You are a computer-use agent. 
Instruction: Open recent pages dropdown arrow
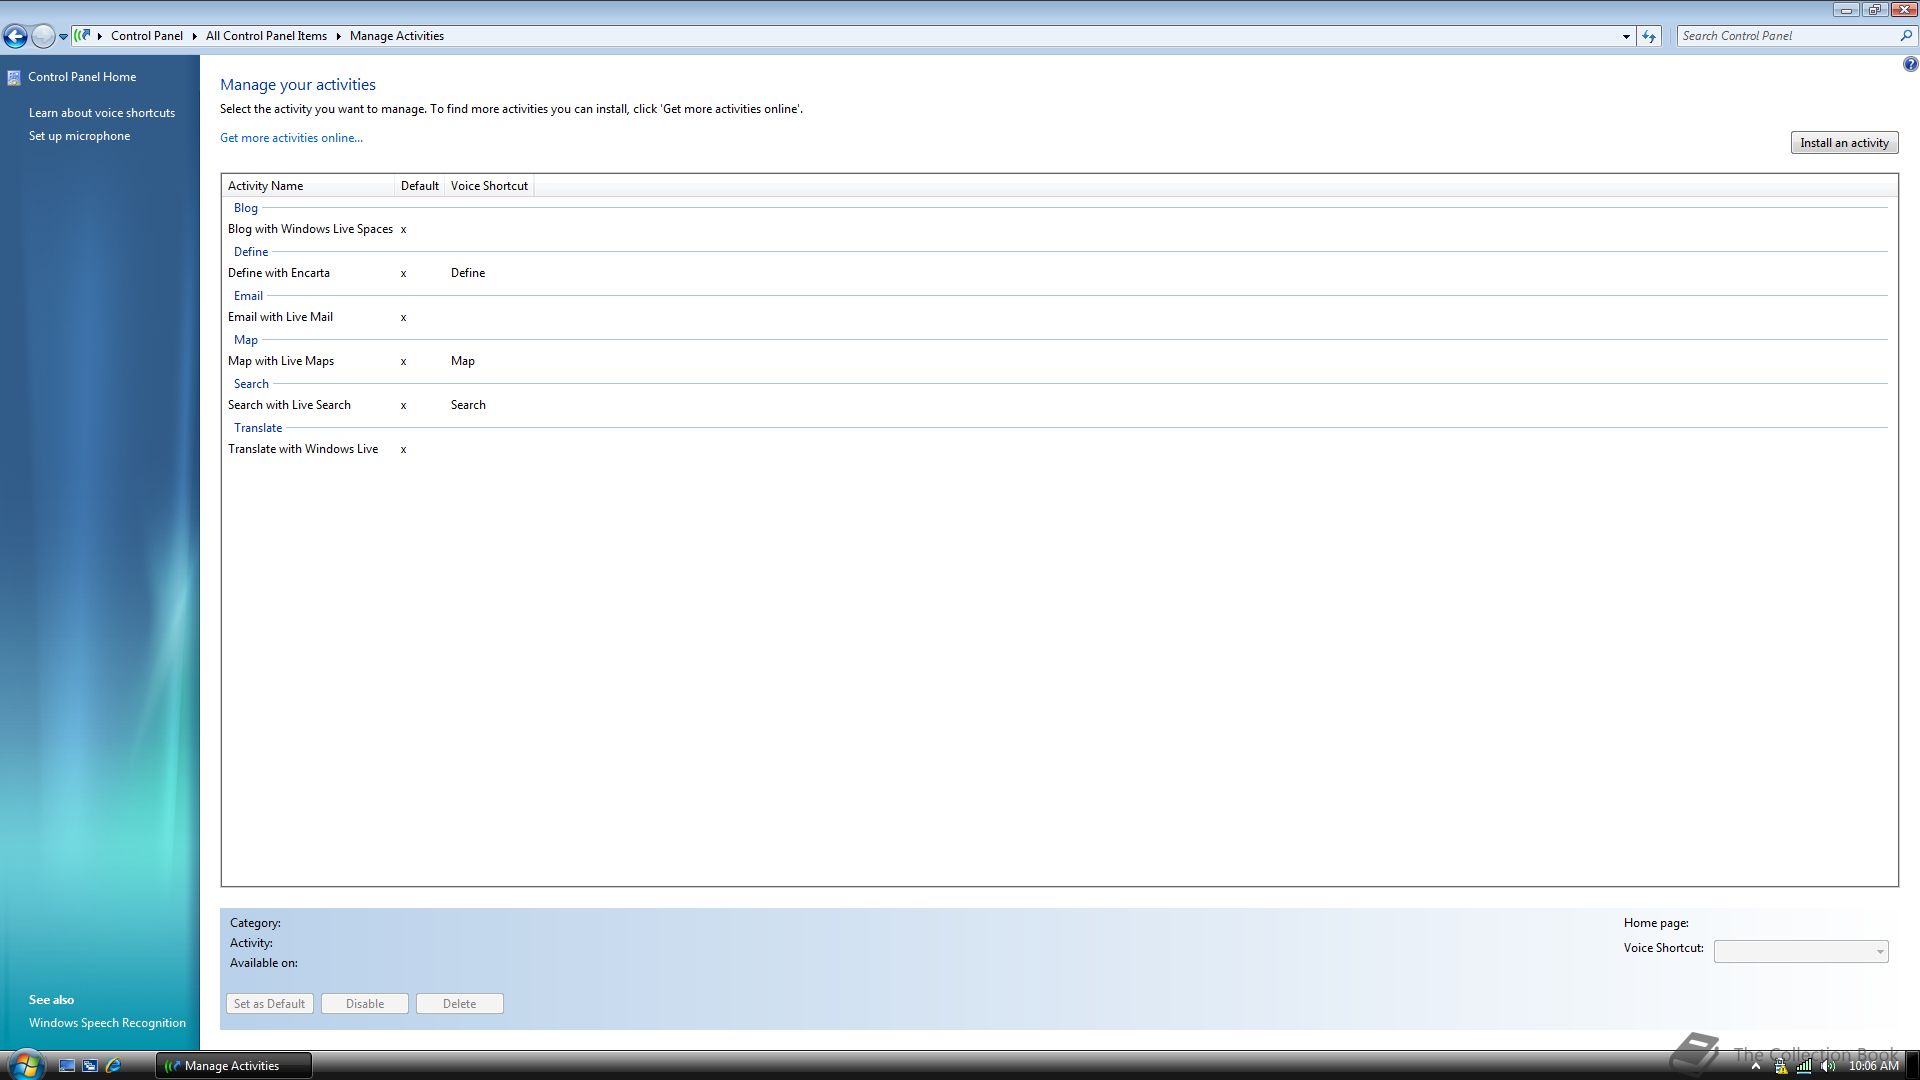coord(63,37)
